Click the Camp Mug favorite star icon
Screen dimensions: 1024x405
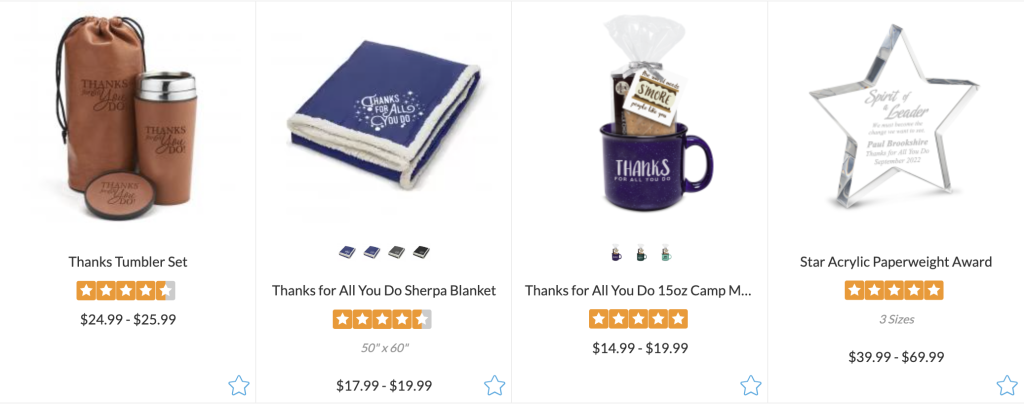tap(750, 385)
